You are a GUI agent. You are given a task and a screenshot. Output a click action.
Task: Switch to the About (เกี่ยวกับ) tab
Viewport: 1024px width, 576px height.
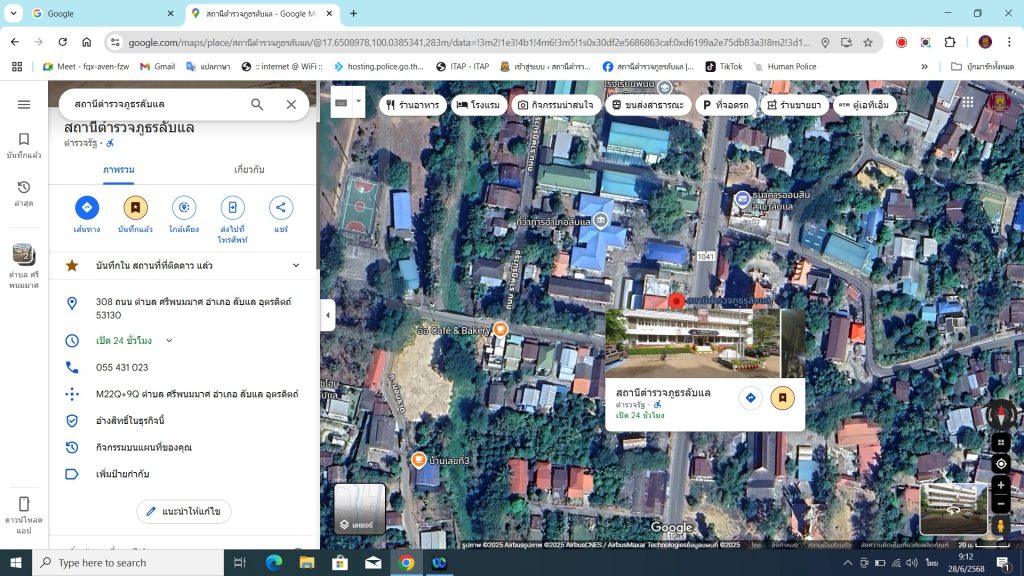[x=249, y=170]
